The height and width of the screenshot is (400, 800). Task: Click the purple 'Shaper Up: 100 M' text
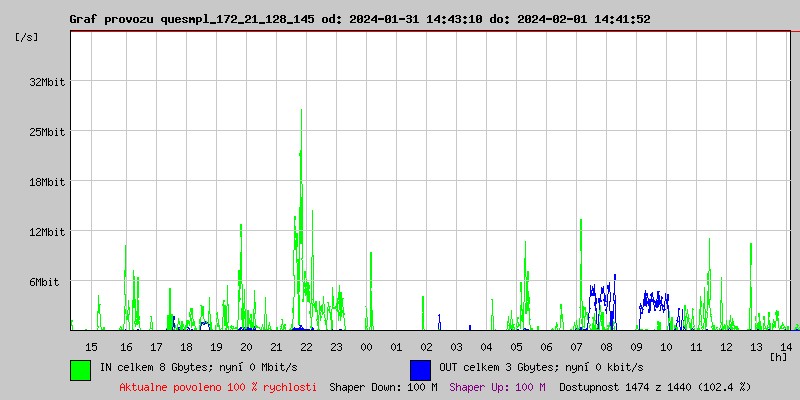497,387
